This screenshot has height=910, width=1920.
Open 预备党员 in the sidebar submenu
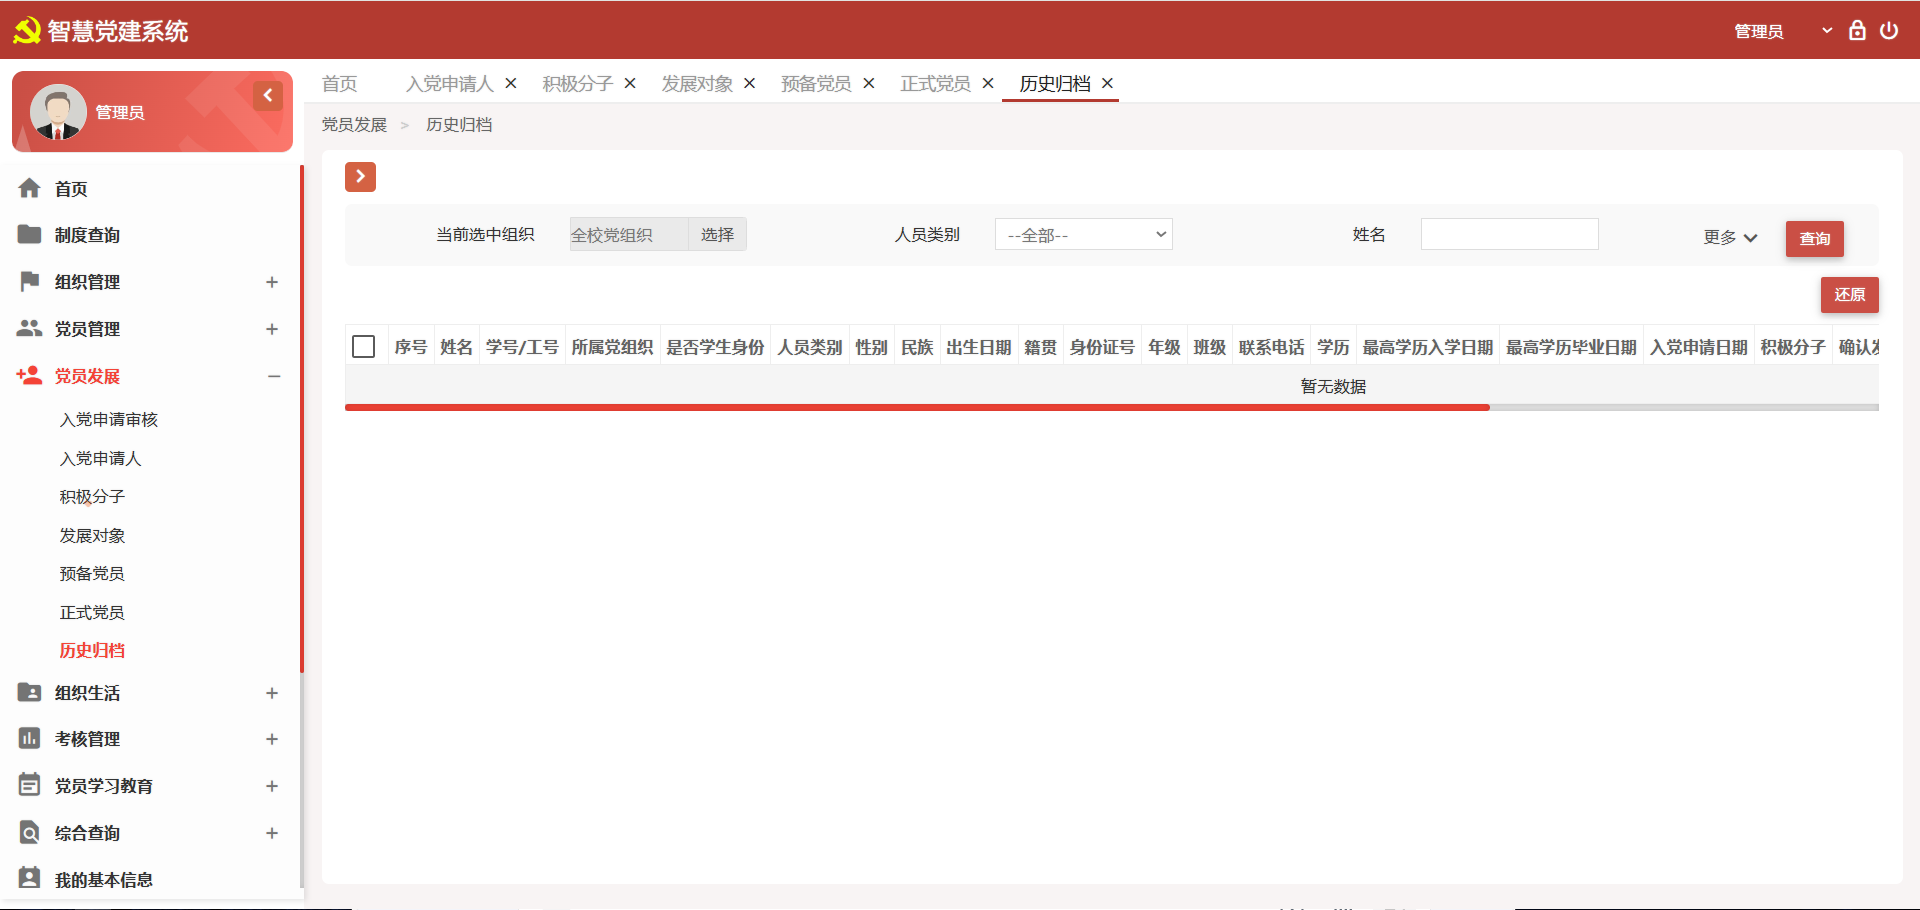coord(92,573)
